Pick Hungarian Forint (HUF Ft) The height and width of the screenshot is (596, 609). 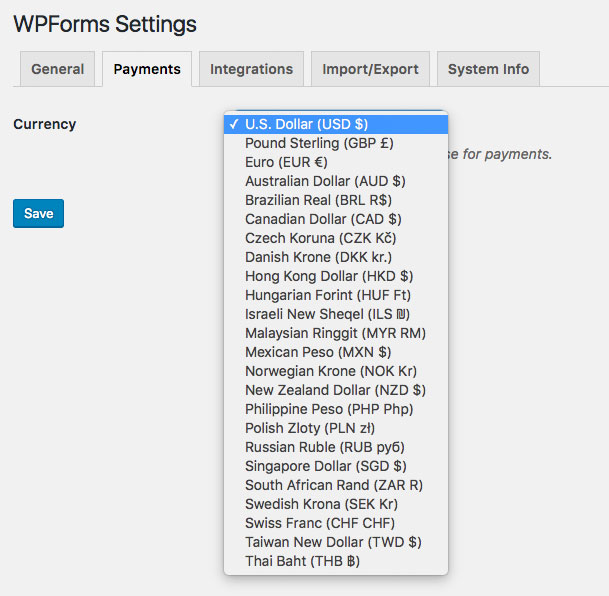click(x=336, y=295)
